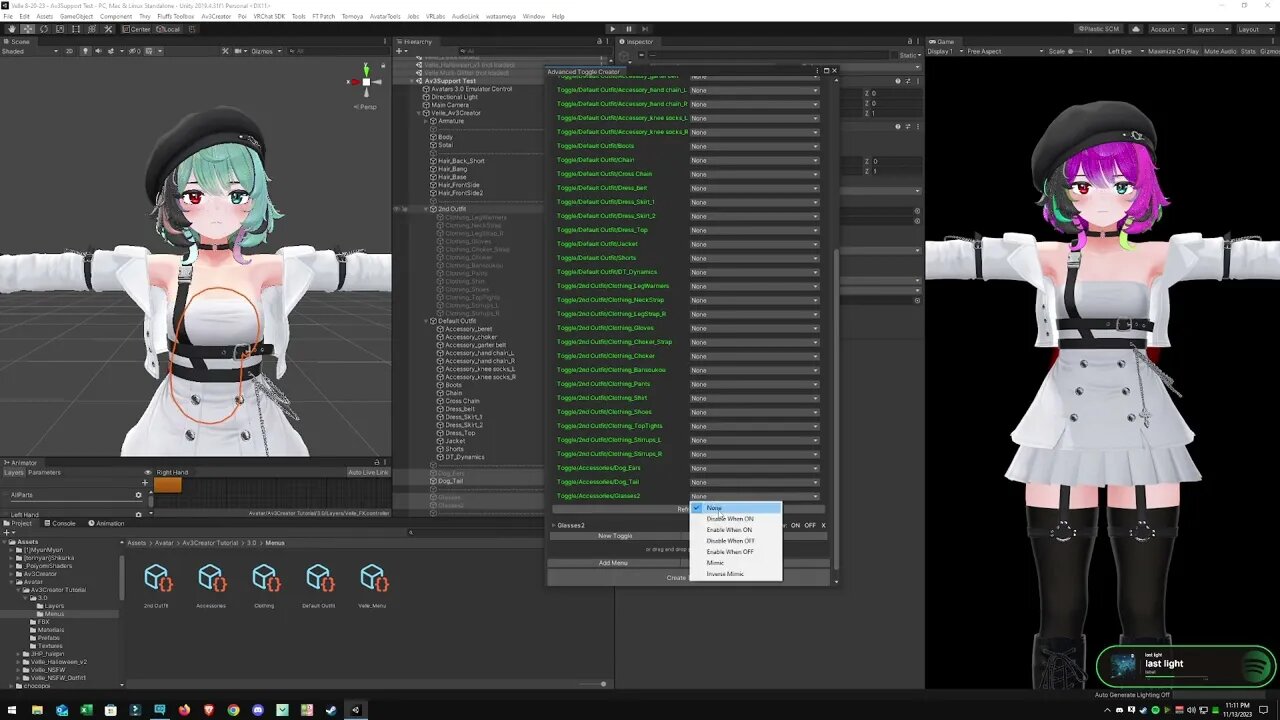Choose Enable When ON option
The width and height of the screenshot is (1280, 720).
pyautogui.click(x=736, y=530)
